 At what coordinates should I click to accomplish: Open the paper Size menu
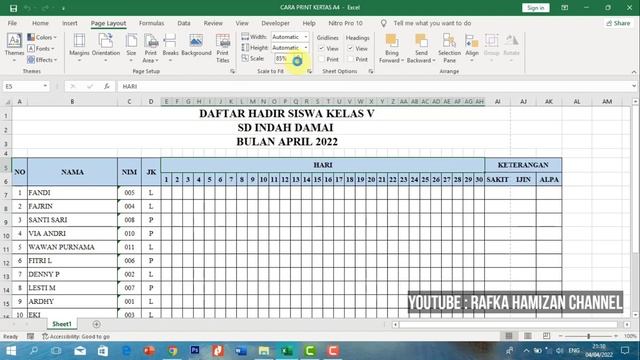click(131, 48)
